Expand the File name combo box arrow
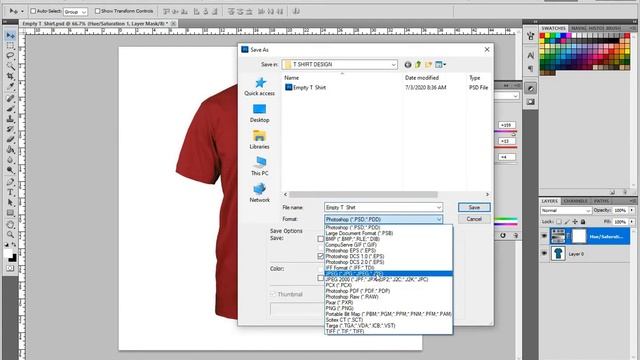The image size is (640, 360). pos(439,207)
